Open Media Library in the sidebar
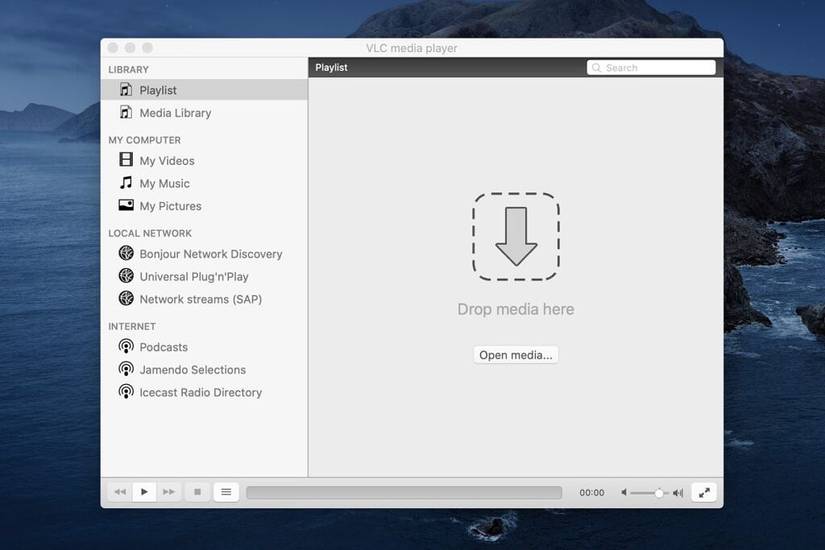This screenshot has width=825, height=550. tap(204, 113)
